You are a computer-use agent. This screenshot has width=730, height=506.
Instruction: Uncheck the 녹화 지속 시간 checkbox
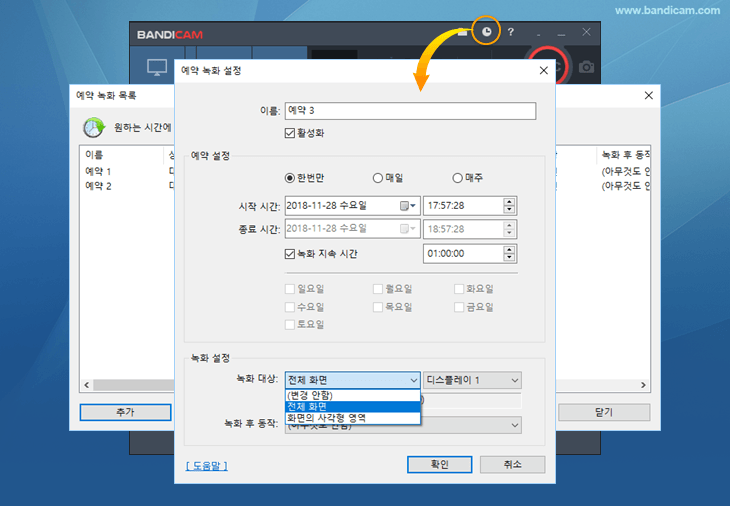[291, 254]
